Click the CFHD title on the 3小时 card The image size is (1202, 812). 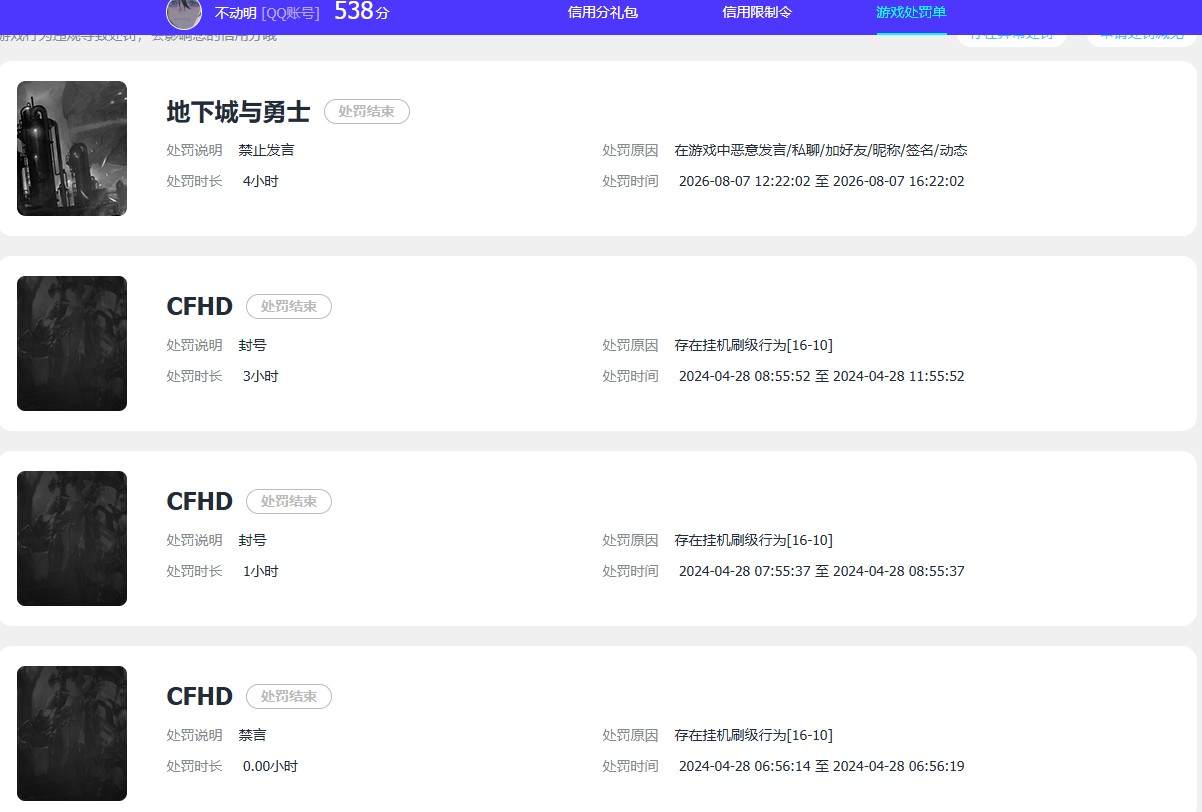click(x=200, y=307)
